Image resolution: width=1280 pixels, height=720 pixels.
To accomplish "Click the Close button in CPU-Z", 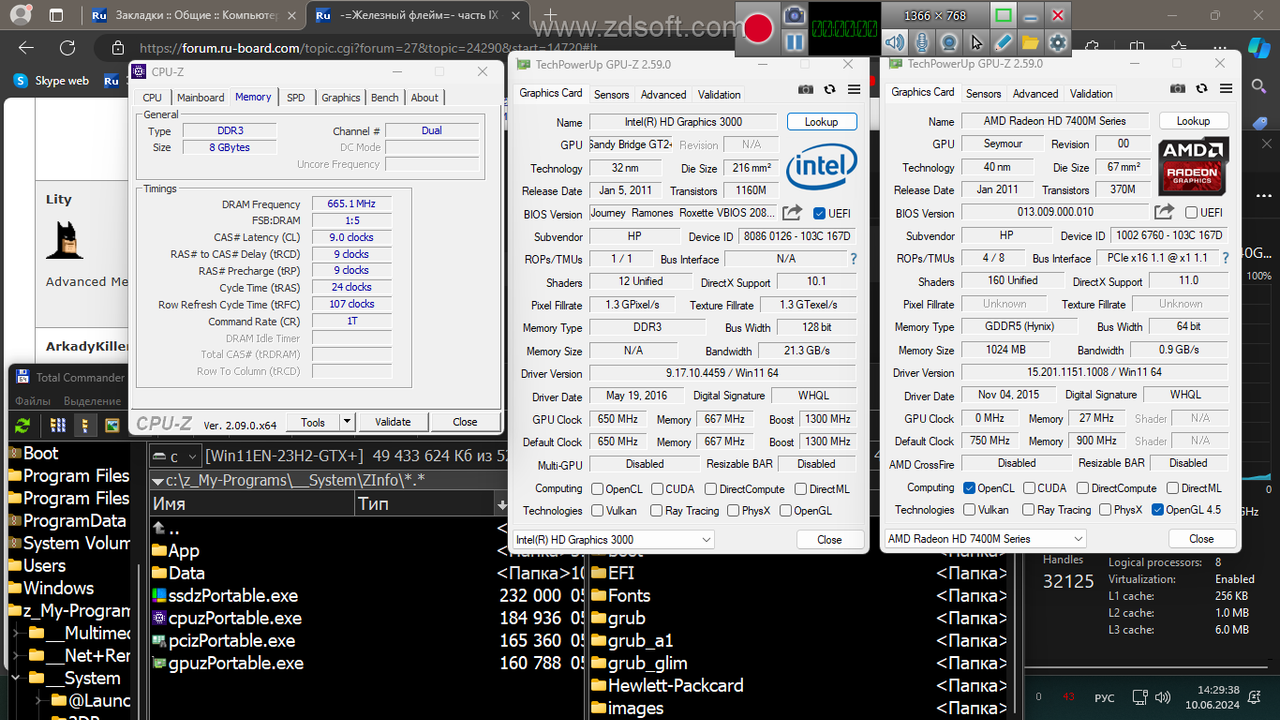I will click(465, 422).
